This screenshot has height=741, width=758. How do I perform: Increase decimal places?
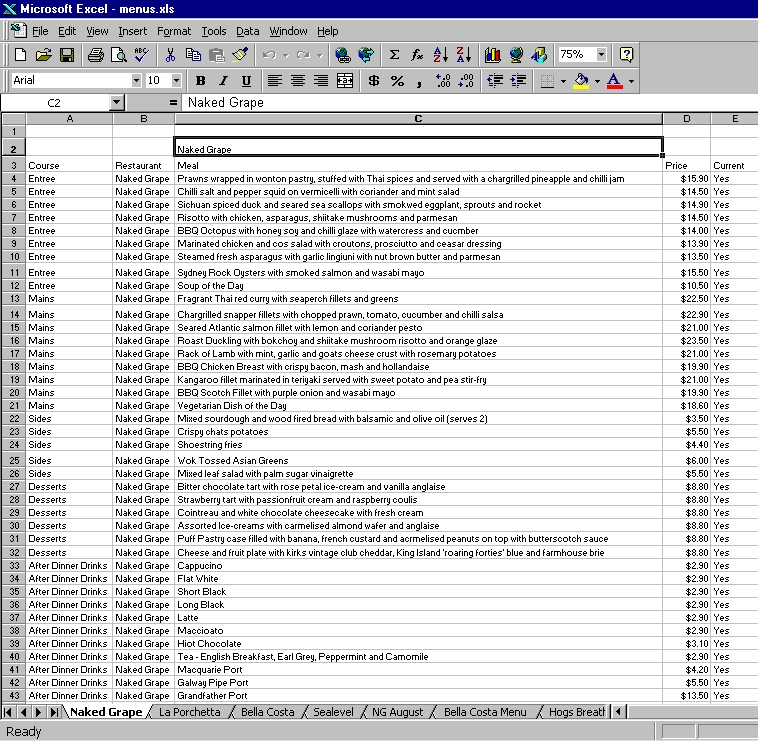(x=443, y=81)
